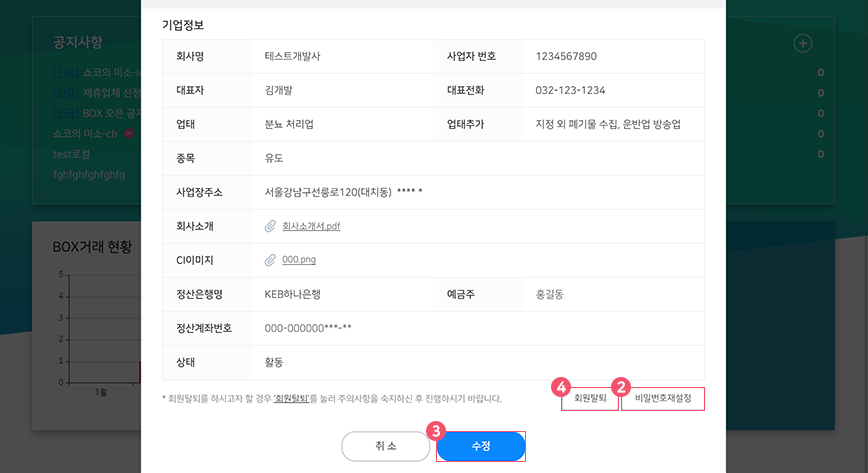
Task: Click the plus icon in 공지사항 panel
Action: (x=803, y=43)
